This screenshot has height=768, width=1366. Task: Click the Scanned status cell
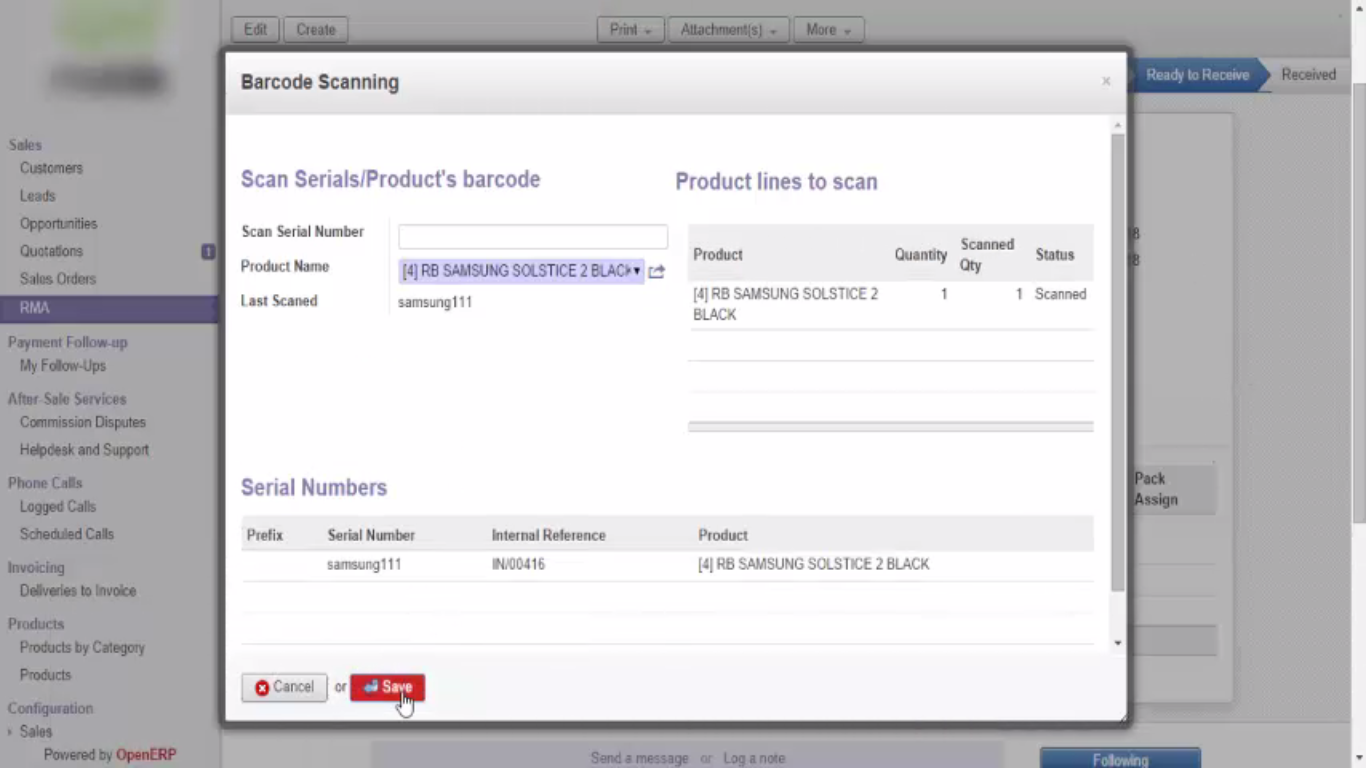pyautogui.click(x=1060, y=294)
